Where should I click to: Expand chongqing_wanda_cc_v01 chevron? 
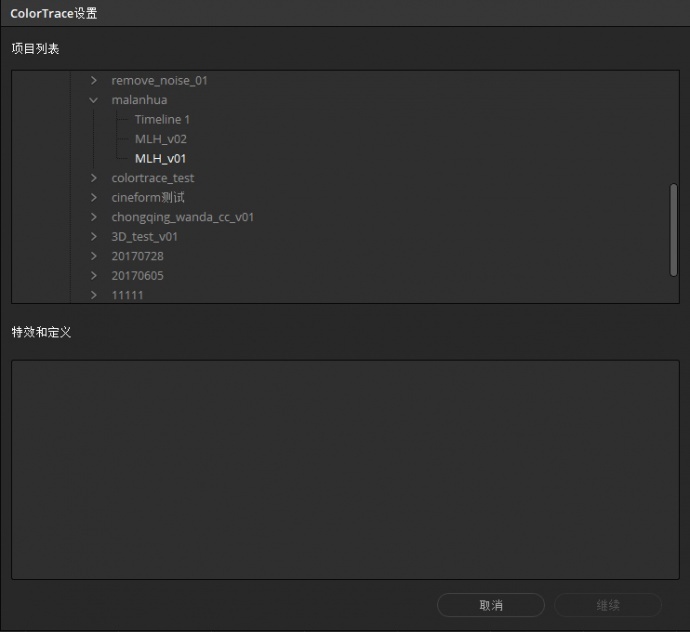coord(93,217)
